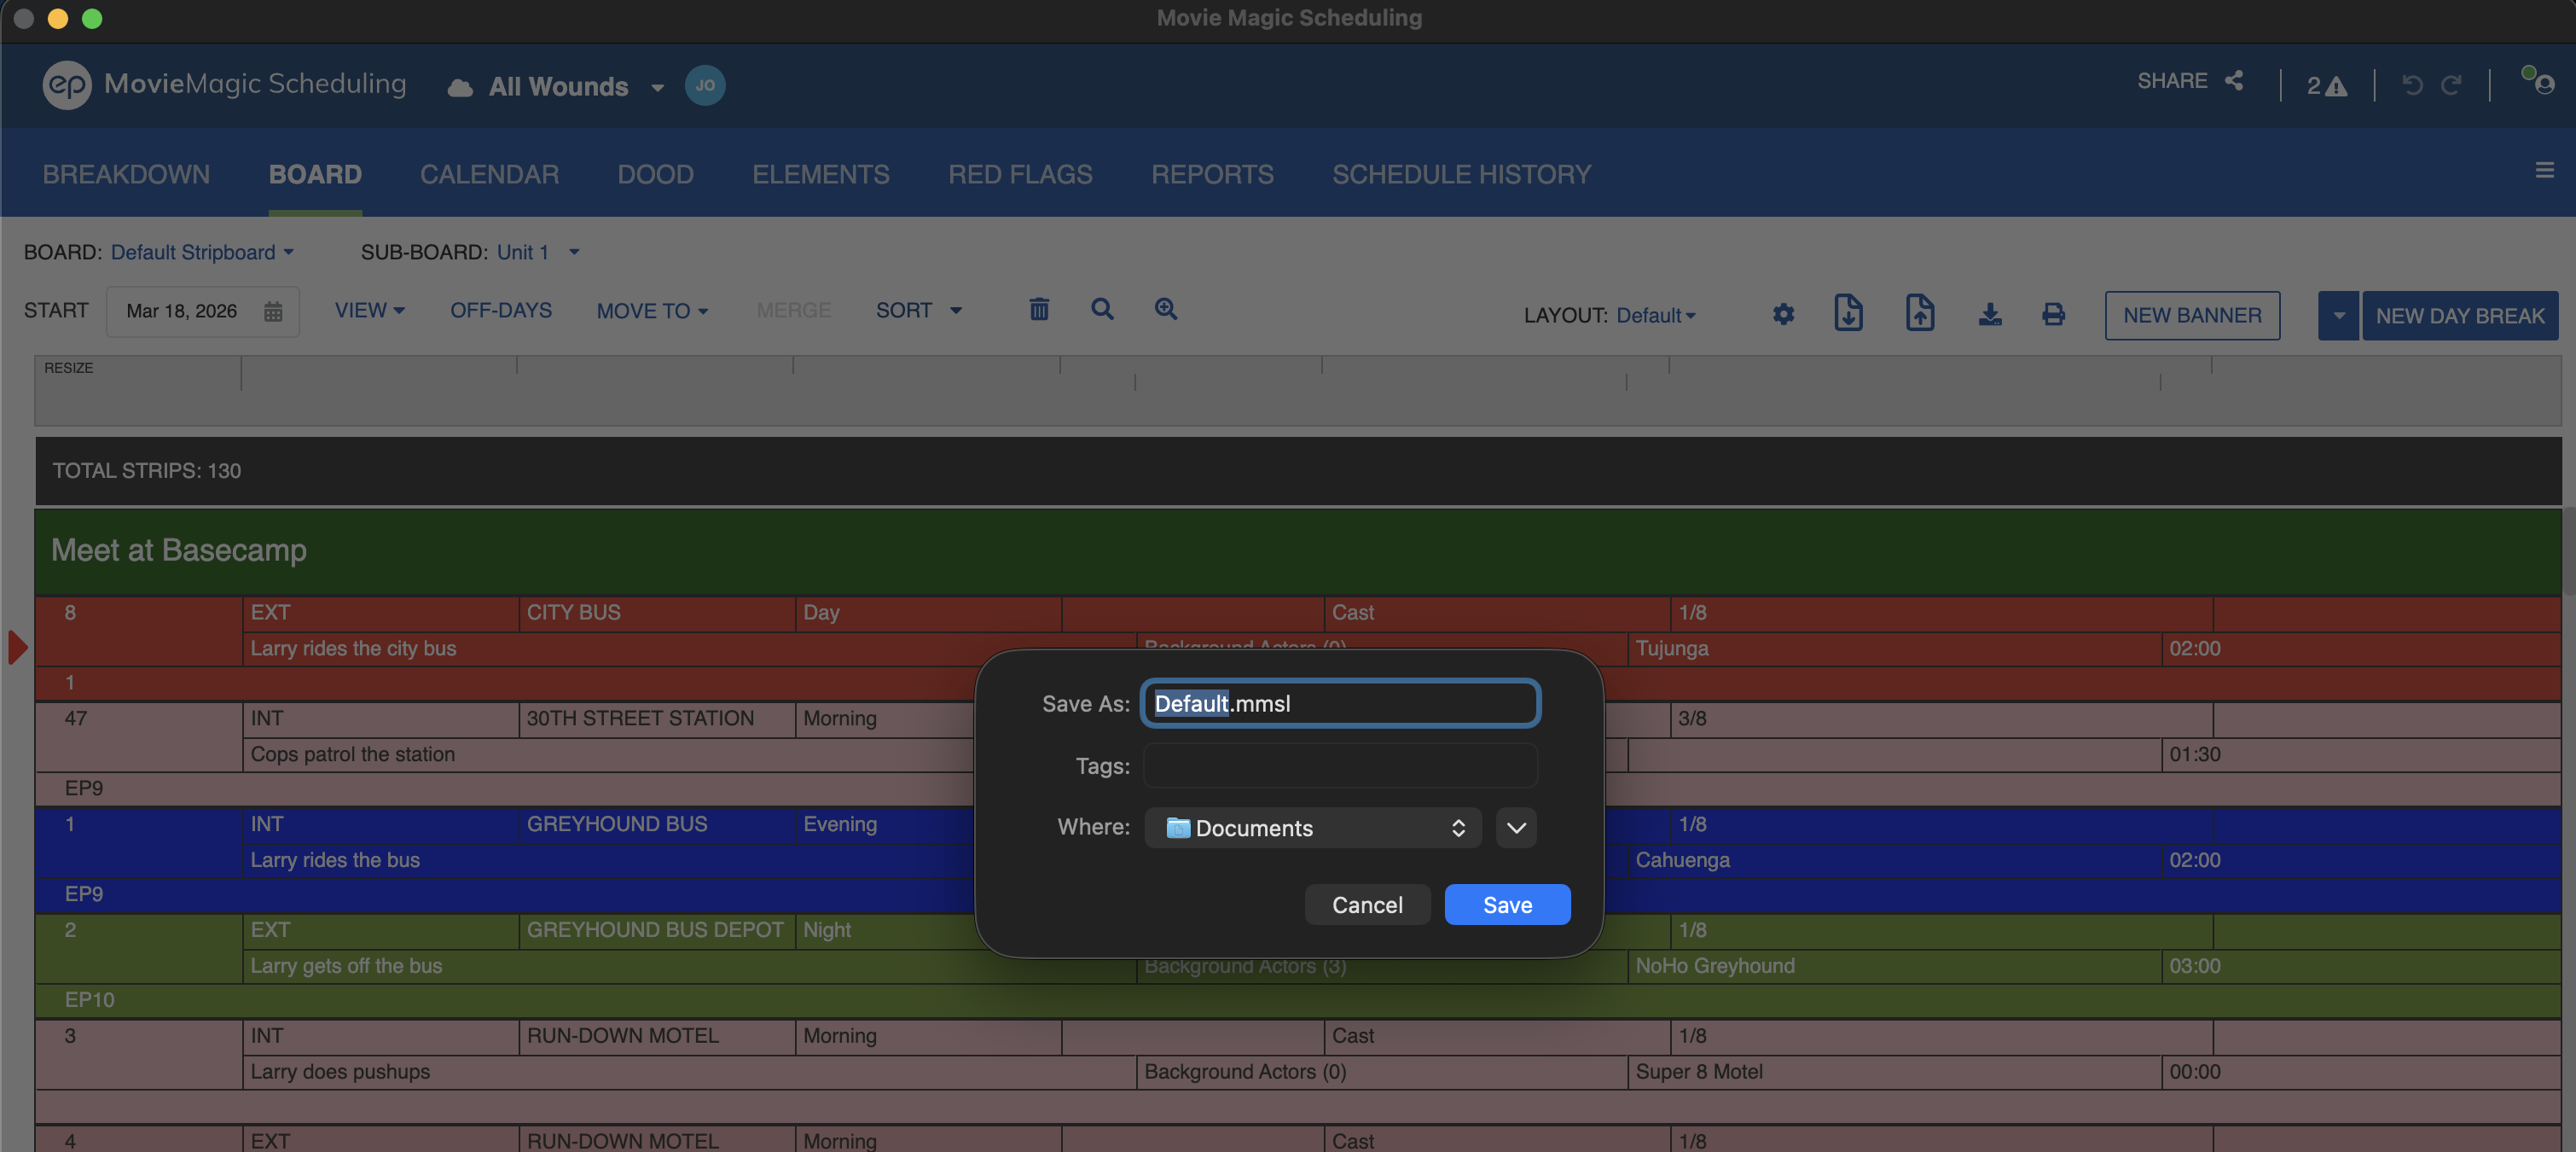Click the NEW DAY BREAK button

[x=2460, y=316]
